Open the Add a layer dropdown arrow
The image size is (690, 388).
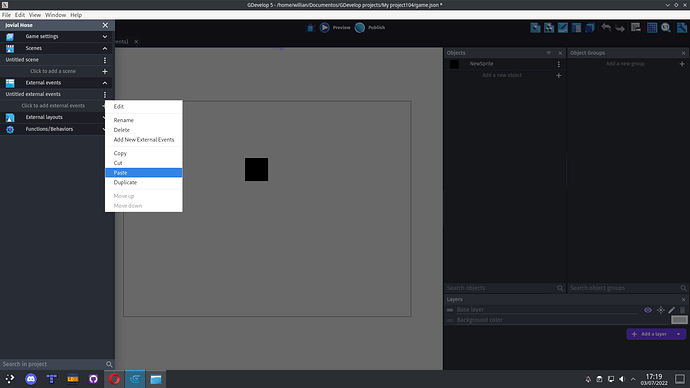tap(679, 334)
